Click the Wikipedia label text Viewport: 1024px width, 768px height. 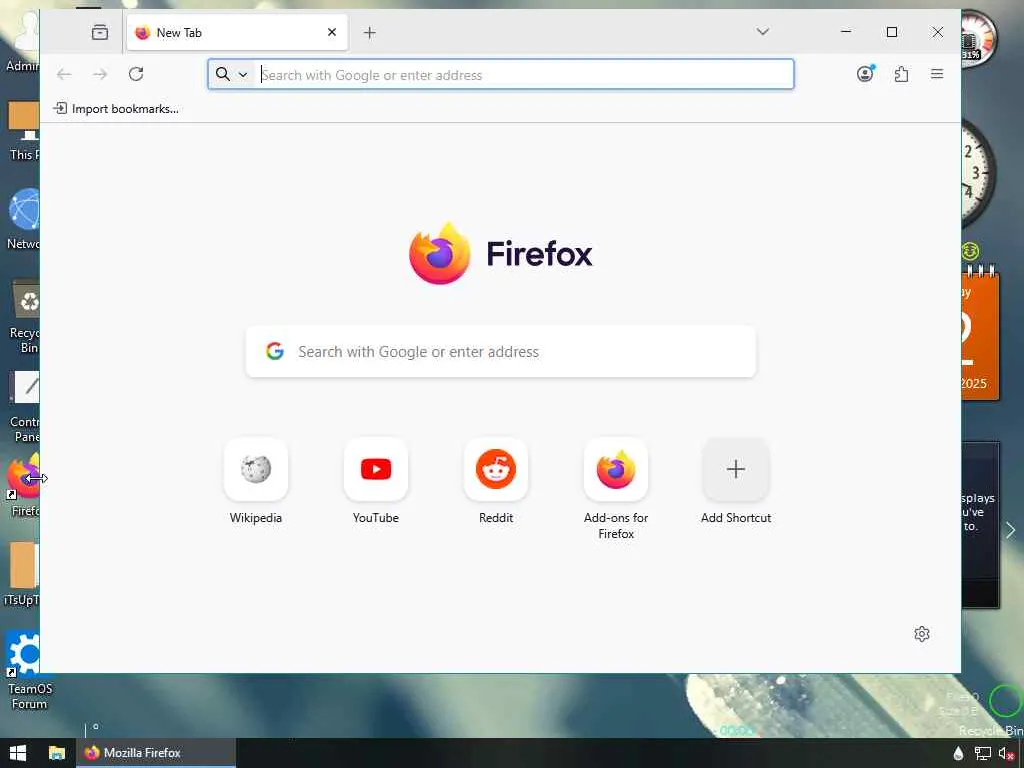click(255, 518)
